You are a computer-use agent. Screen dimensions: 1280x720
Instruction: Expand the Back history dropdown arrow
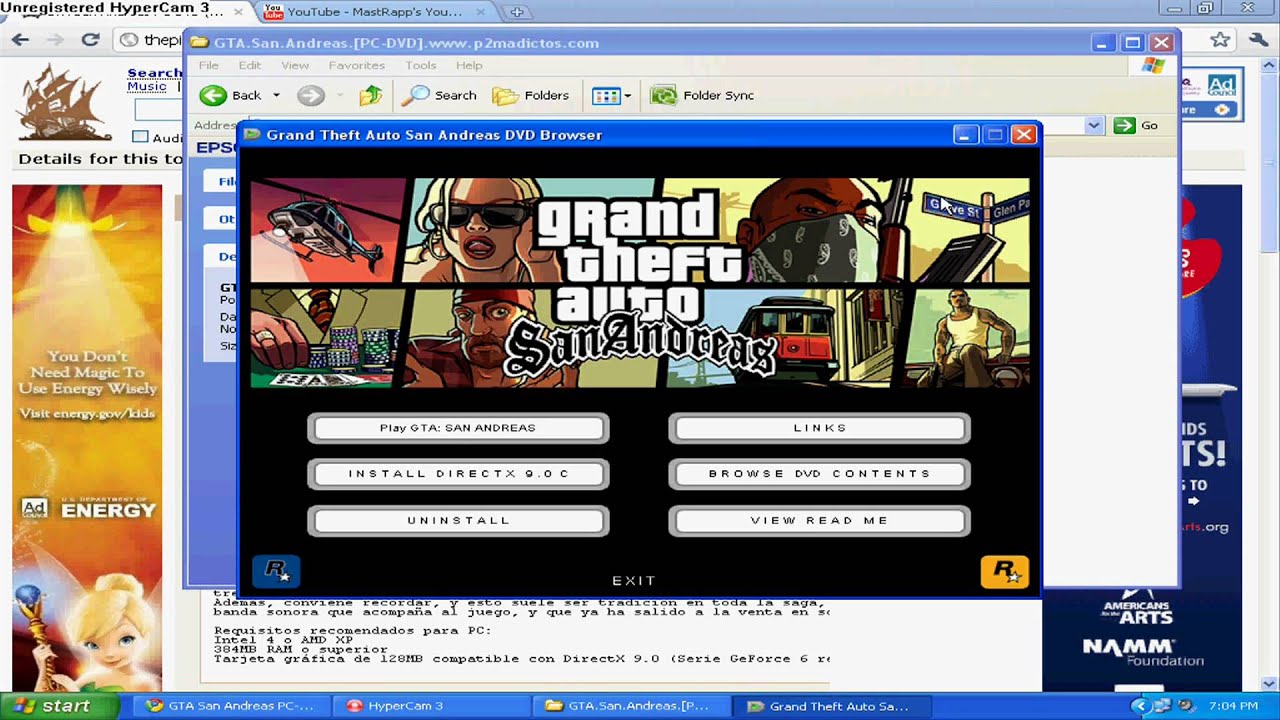click(x=276, y=96)
